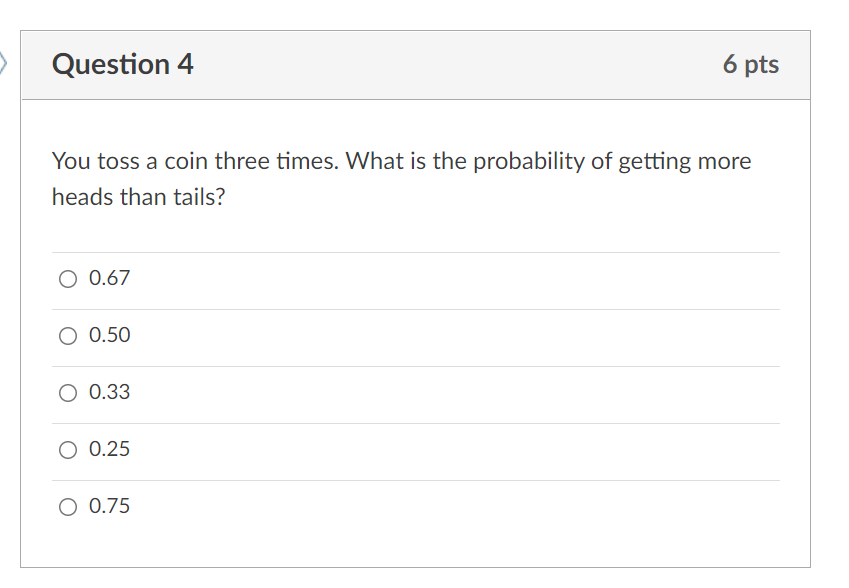
Task: Click the answer row containing 0.25
Action: tap(400, 450)
